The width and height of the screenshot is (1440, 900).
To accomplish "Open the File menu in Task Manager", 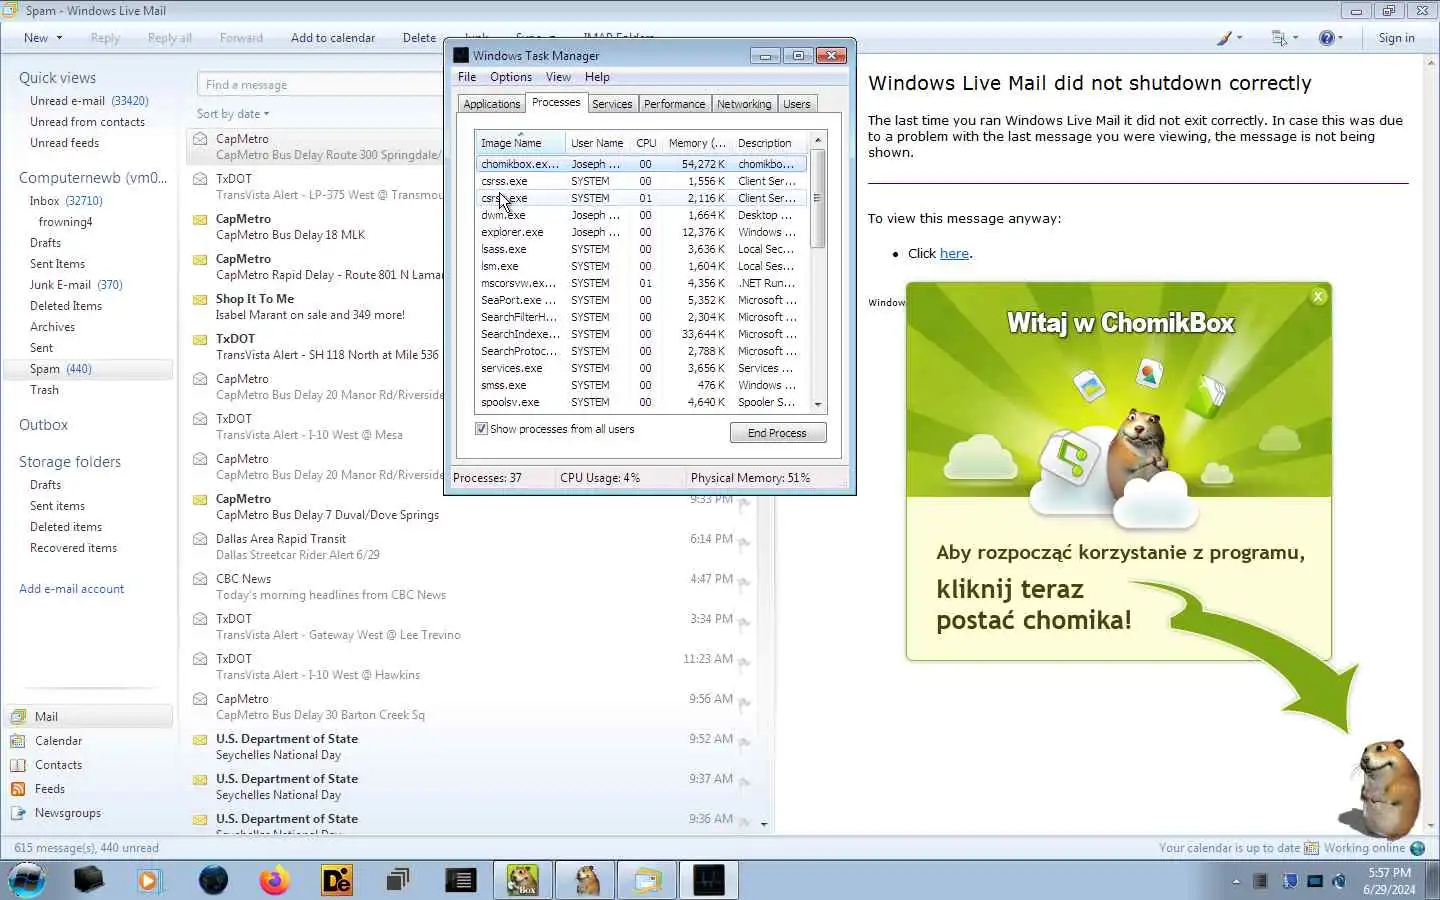I will (467, 77).
